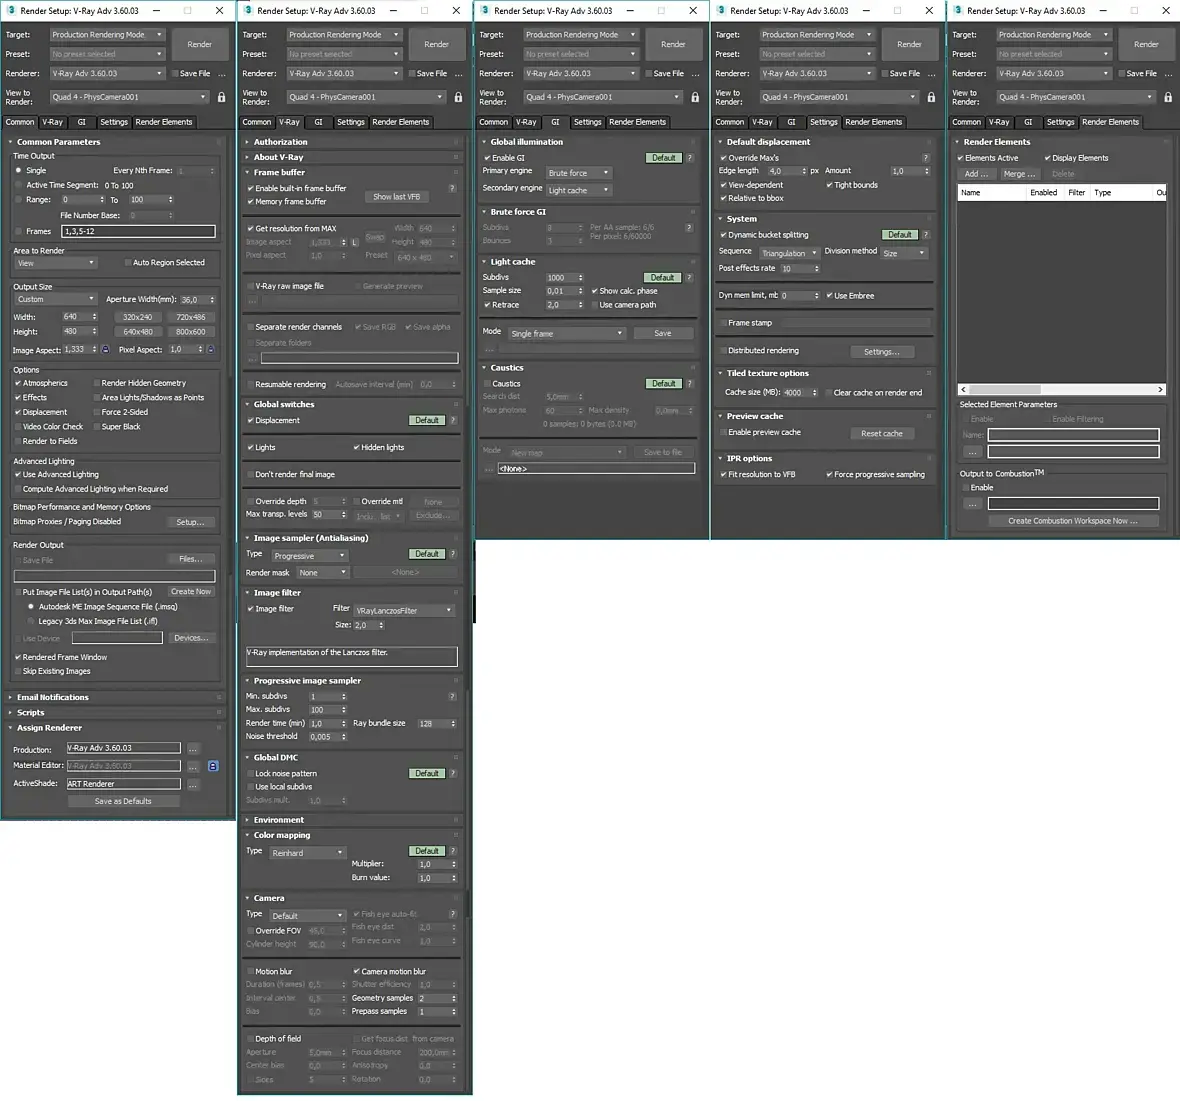This screenshot has width=1180, height=1101.
Task: Toggle the viewport lock icon in the Render Elements window
Action: click(1168, 97)
